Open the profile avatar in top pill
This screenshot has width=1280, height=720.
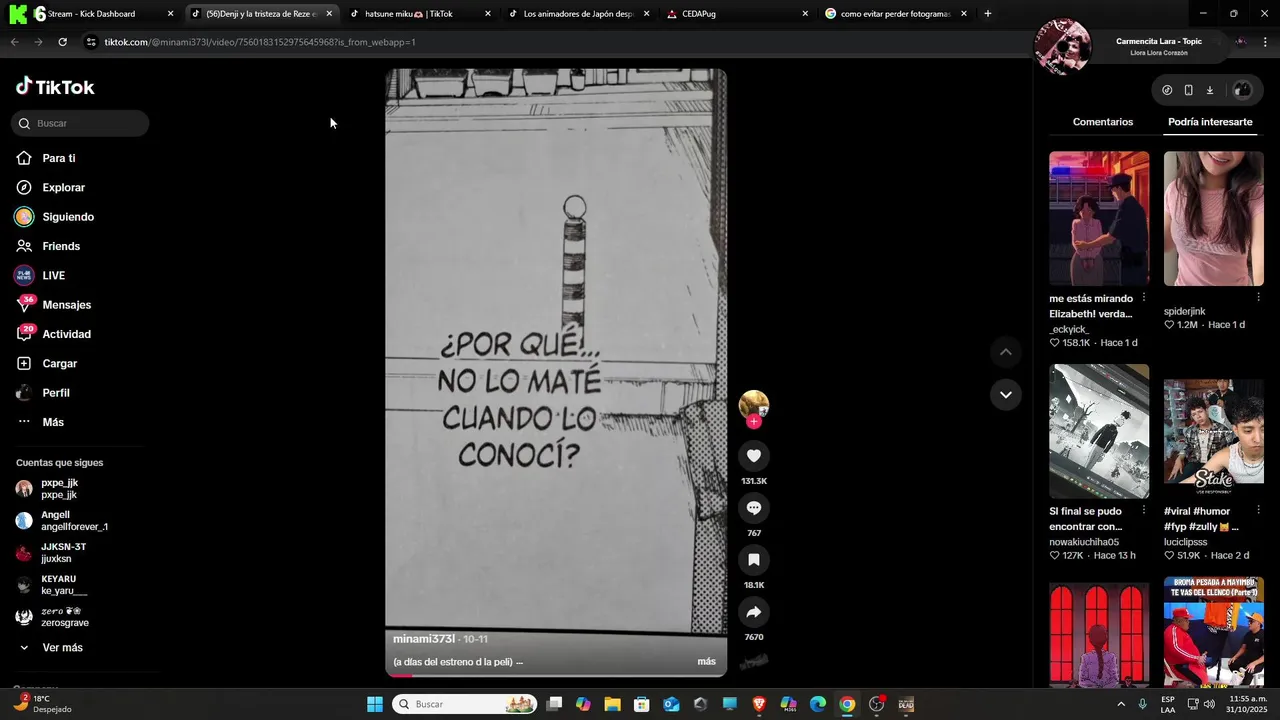[x=1242, y=90]
